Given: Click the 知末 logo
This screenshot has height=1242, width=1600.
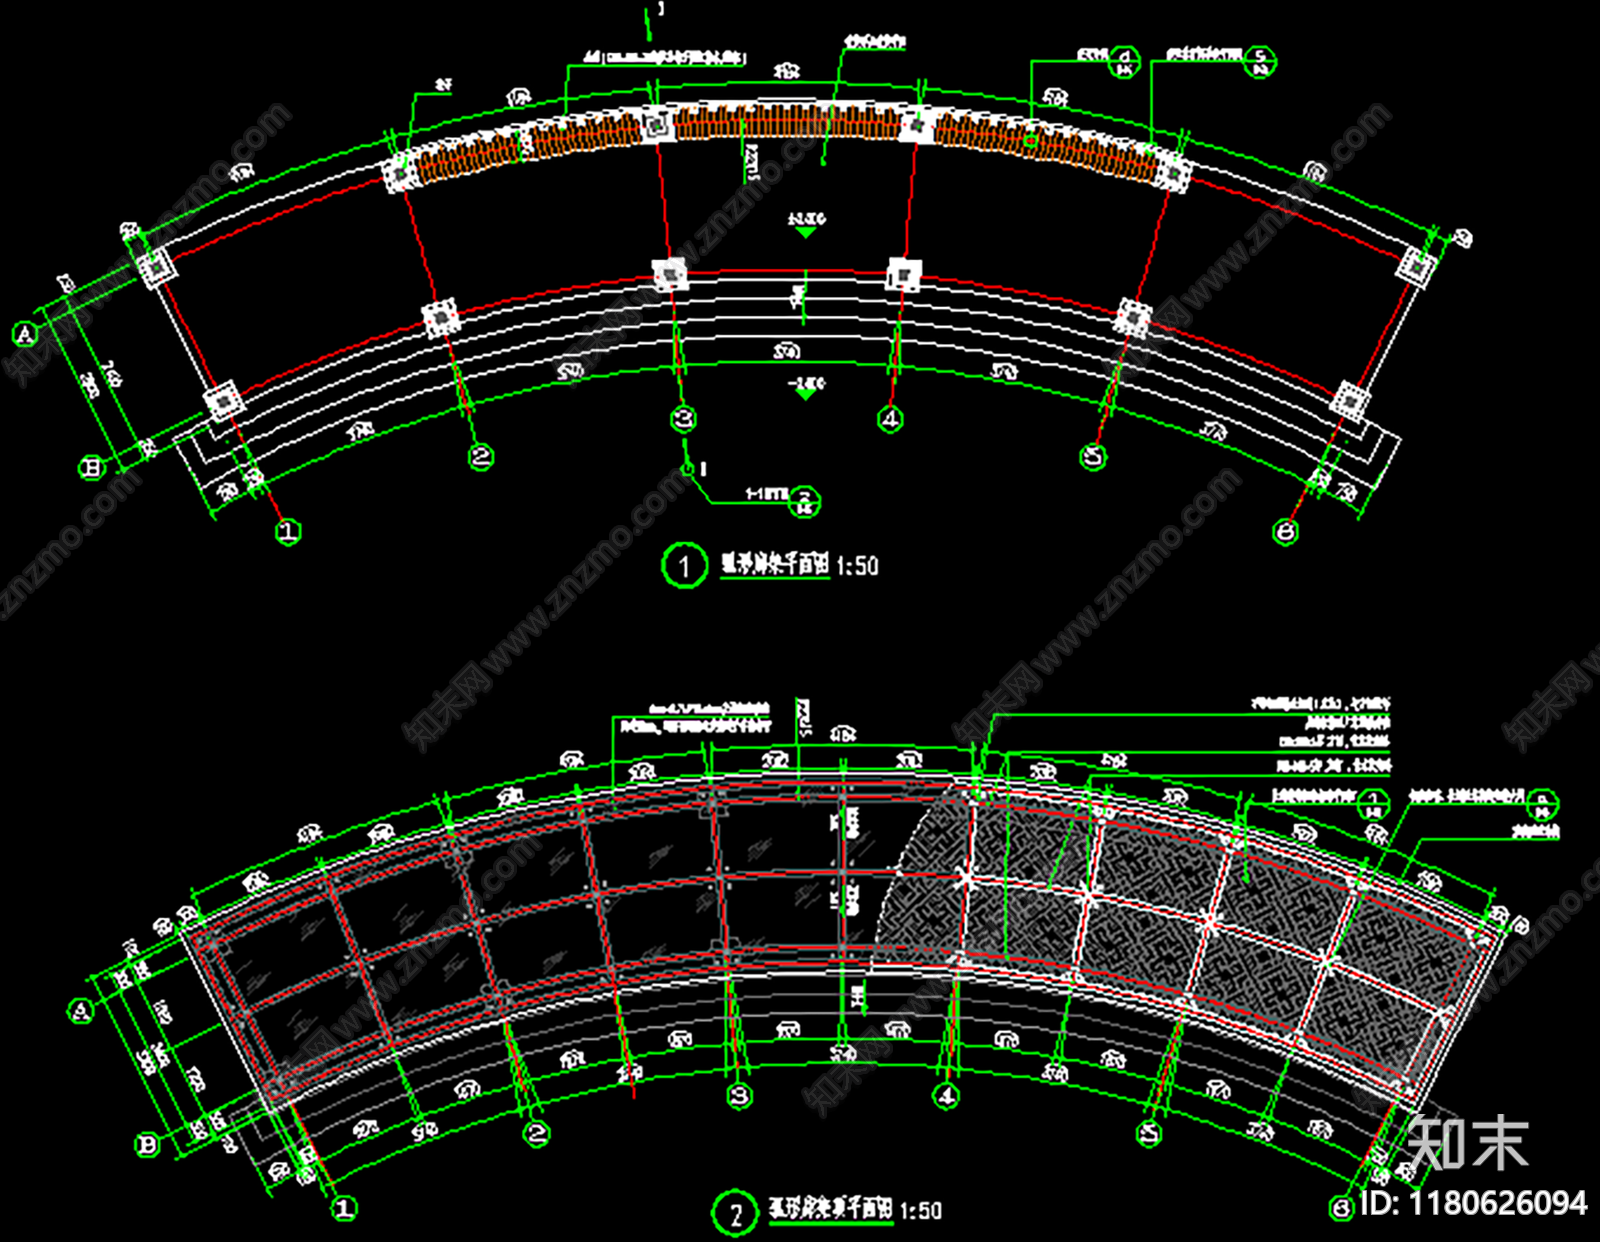Looking at the screenshot, I should (x=1467, y=1143).
